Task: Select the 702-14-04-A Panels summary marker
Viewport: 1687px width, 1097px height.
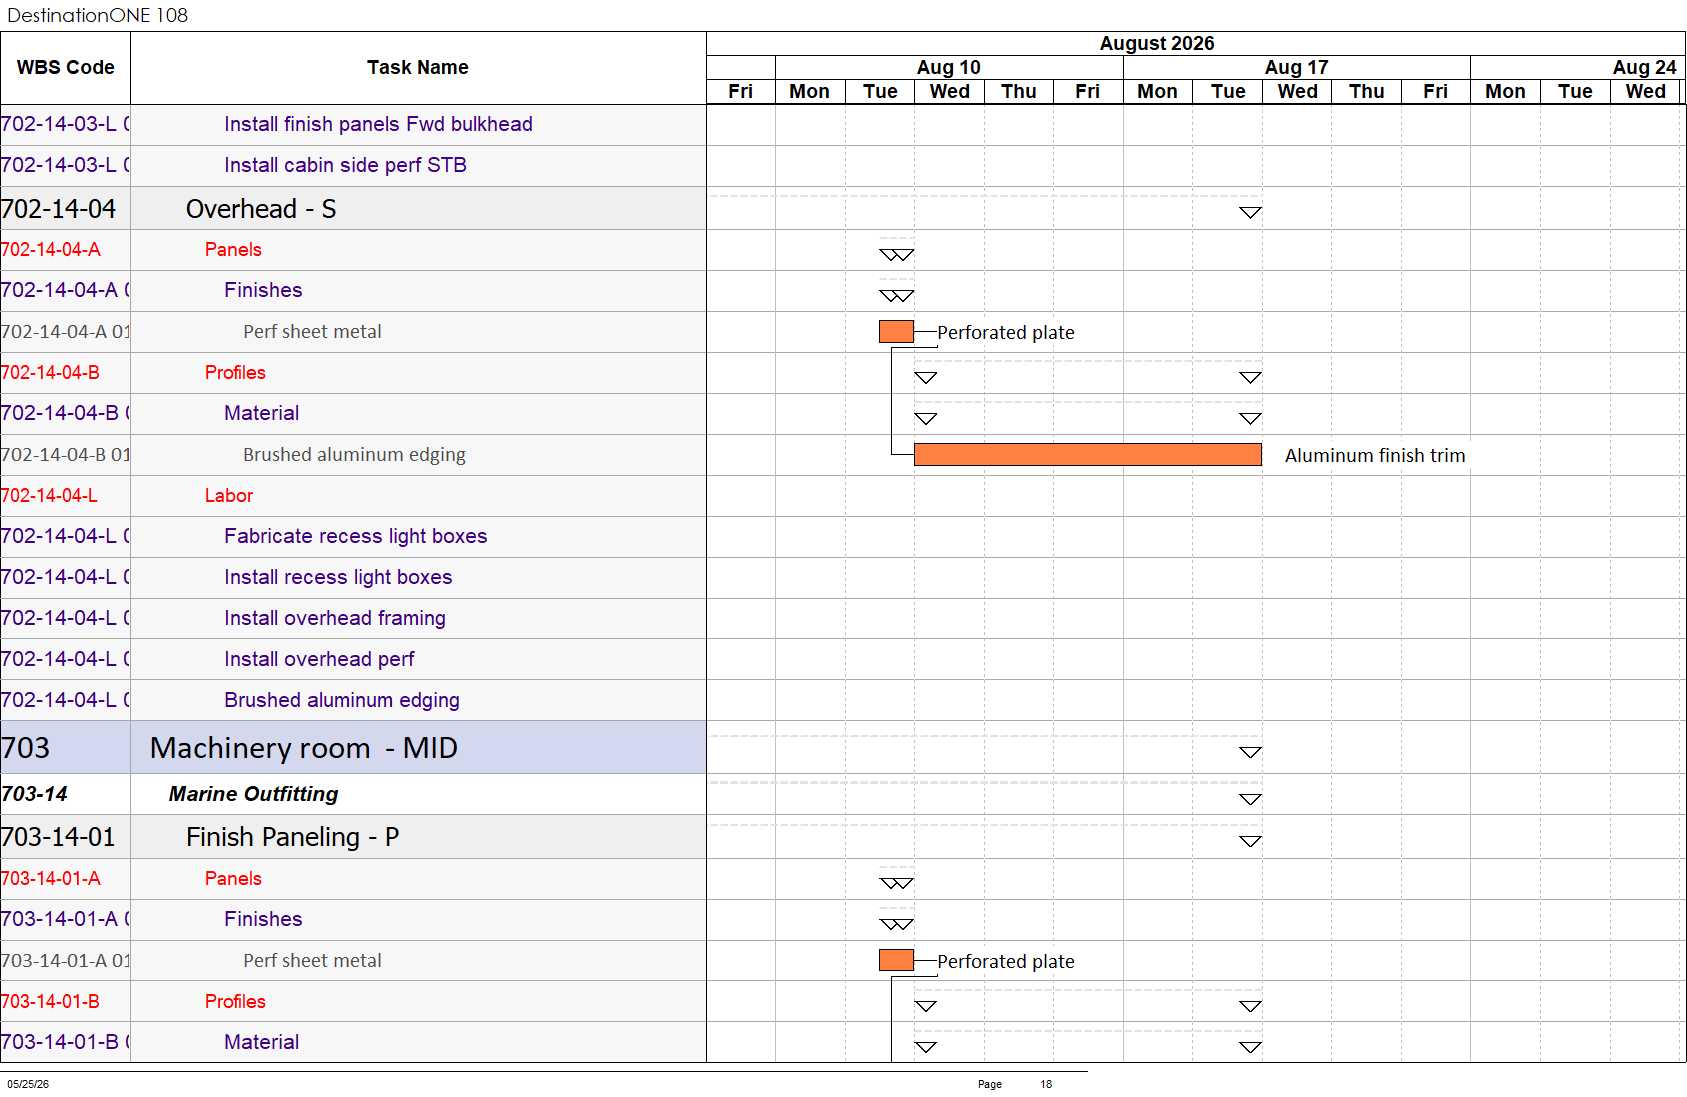Action: click(x=896, y=255)
